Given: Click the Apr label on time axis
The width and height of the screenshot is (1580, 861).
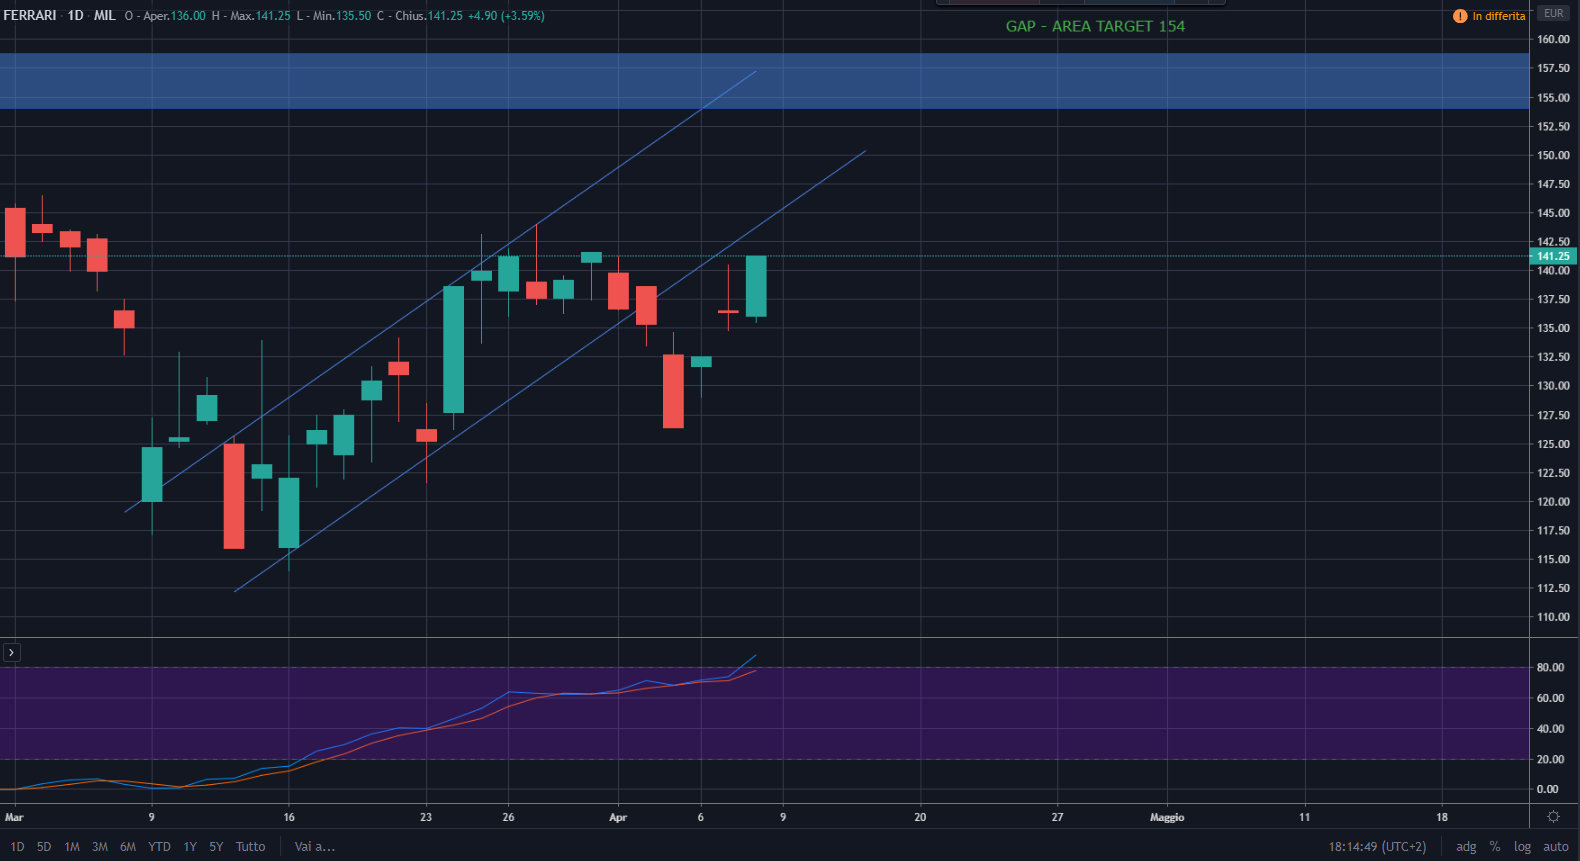Looking at the screenshot, I should [618, 817].
